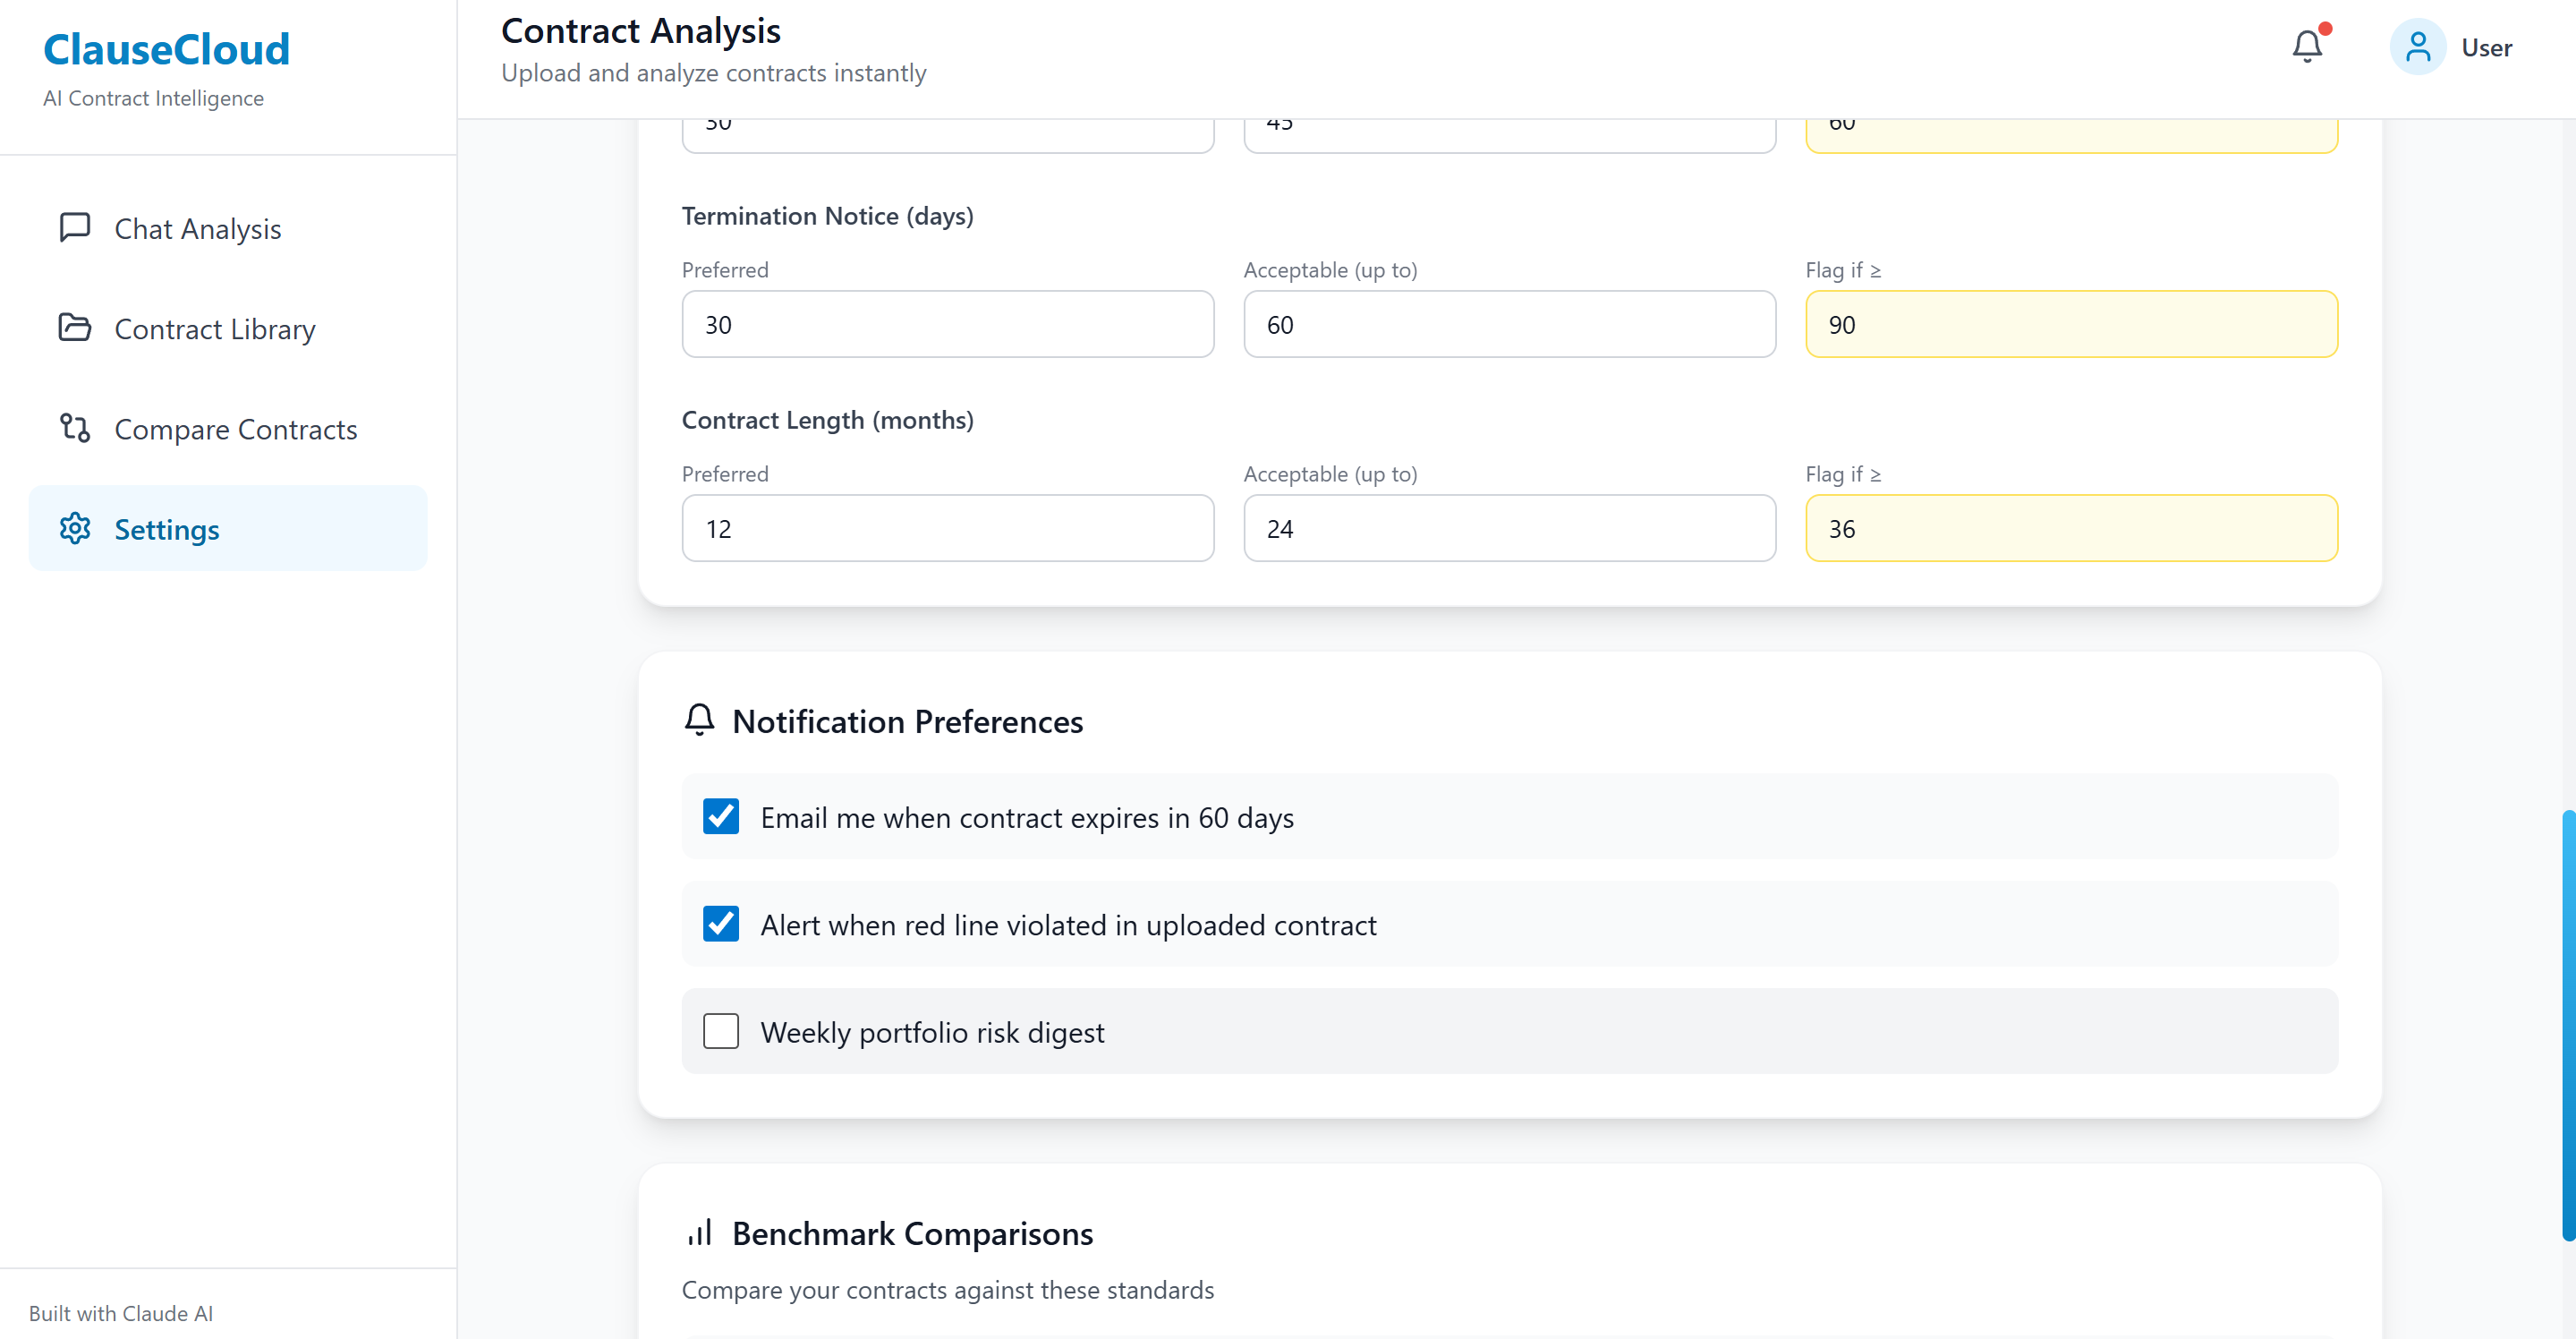
Task: Click the Chat Analysis speech bubble icon
Action: click(x=75, y=228)
